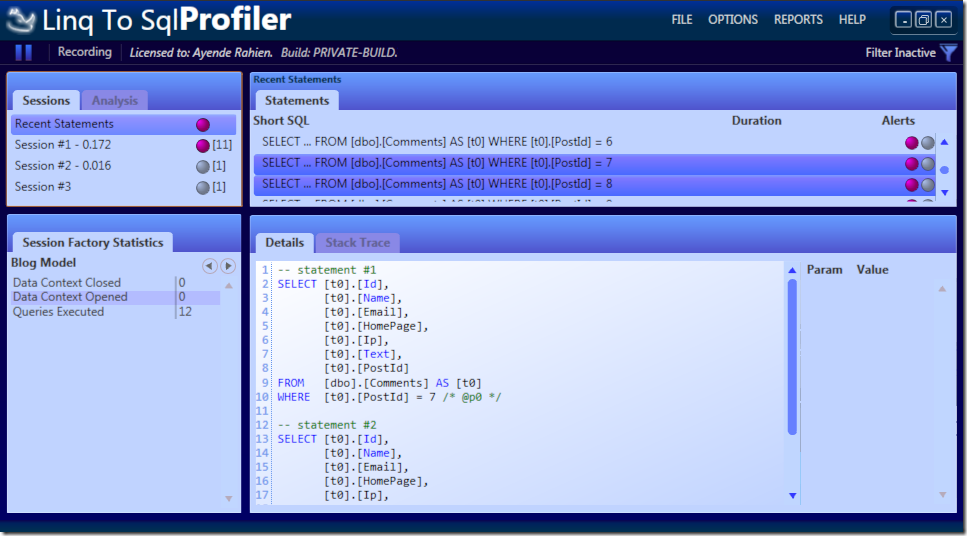Screen dimensions: 967x536
Task: Select statement with PostId = 6
Action: click(x=595, y=142)
